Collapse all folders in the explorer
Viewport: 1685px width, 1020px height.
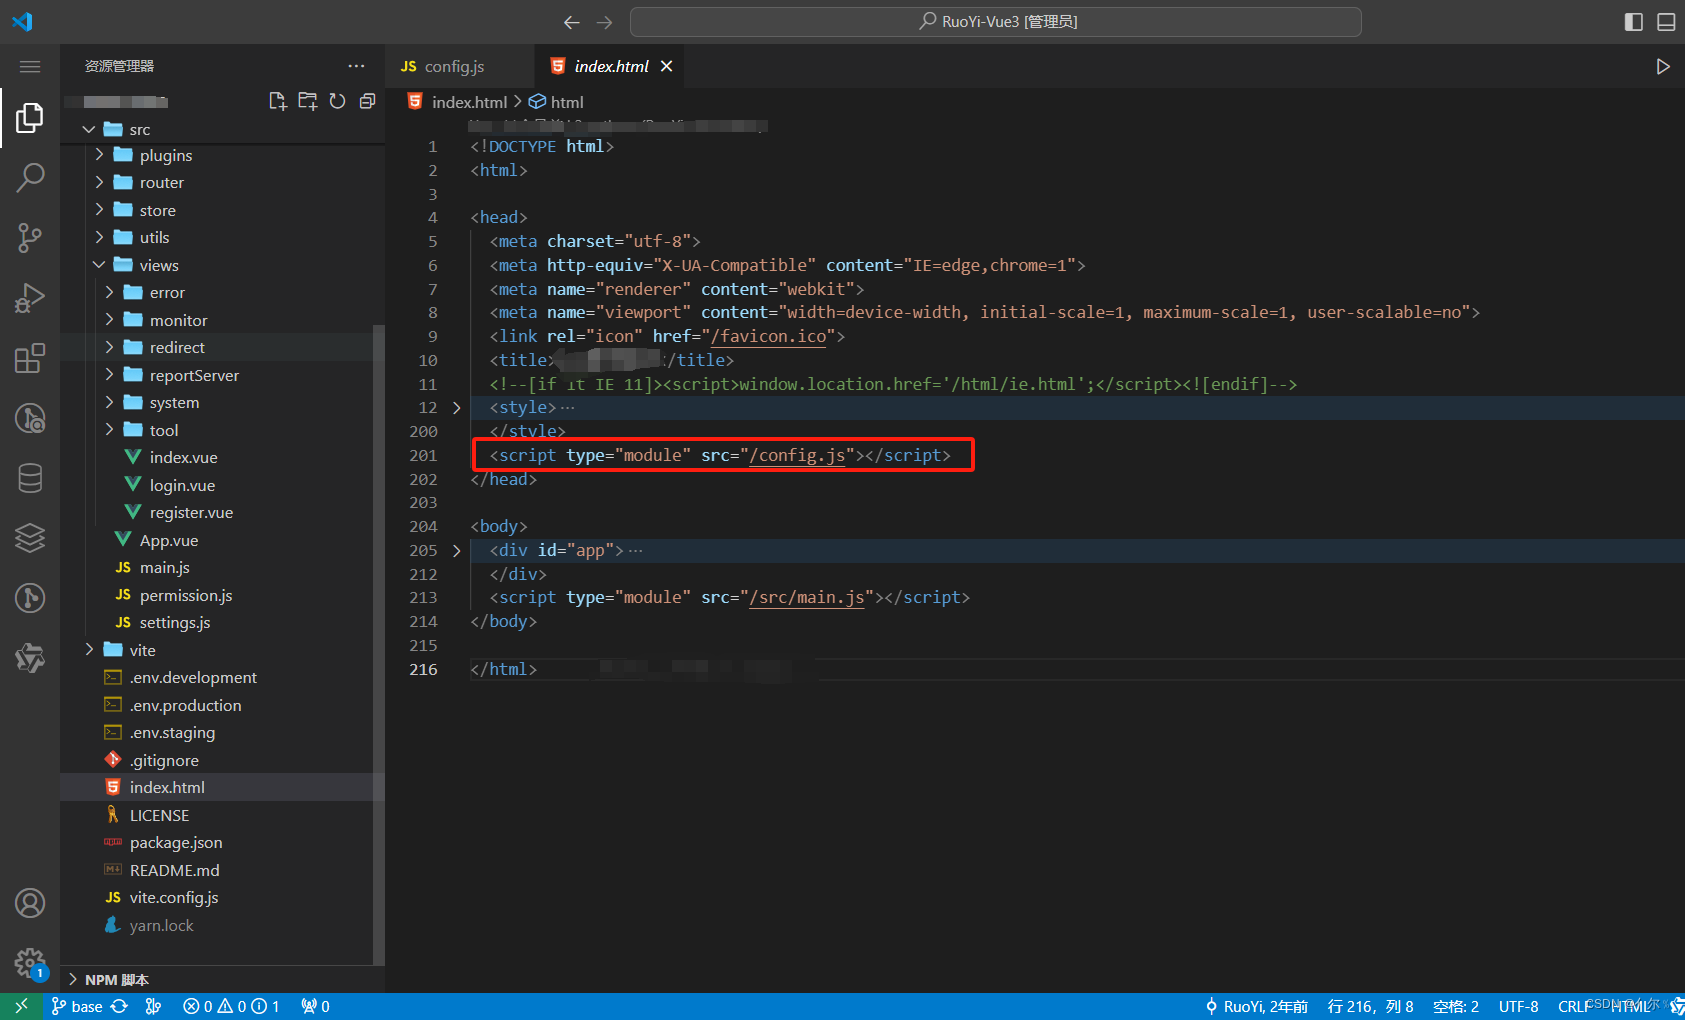tap(367, 100)
